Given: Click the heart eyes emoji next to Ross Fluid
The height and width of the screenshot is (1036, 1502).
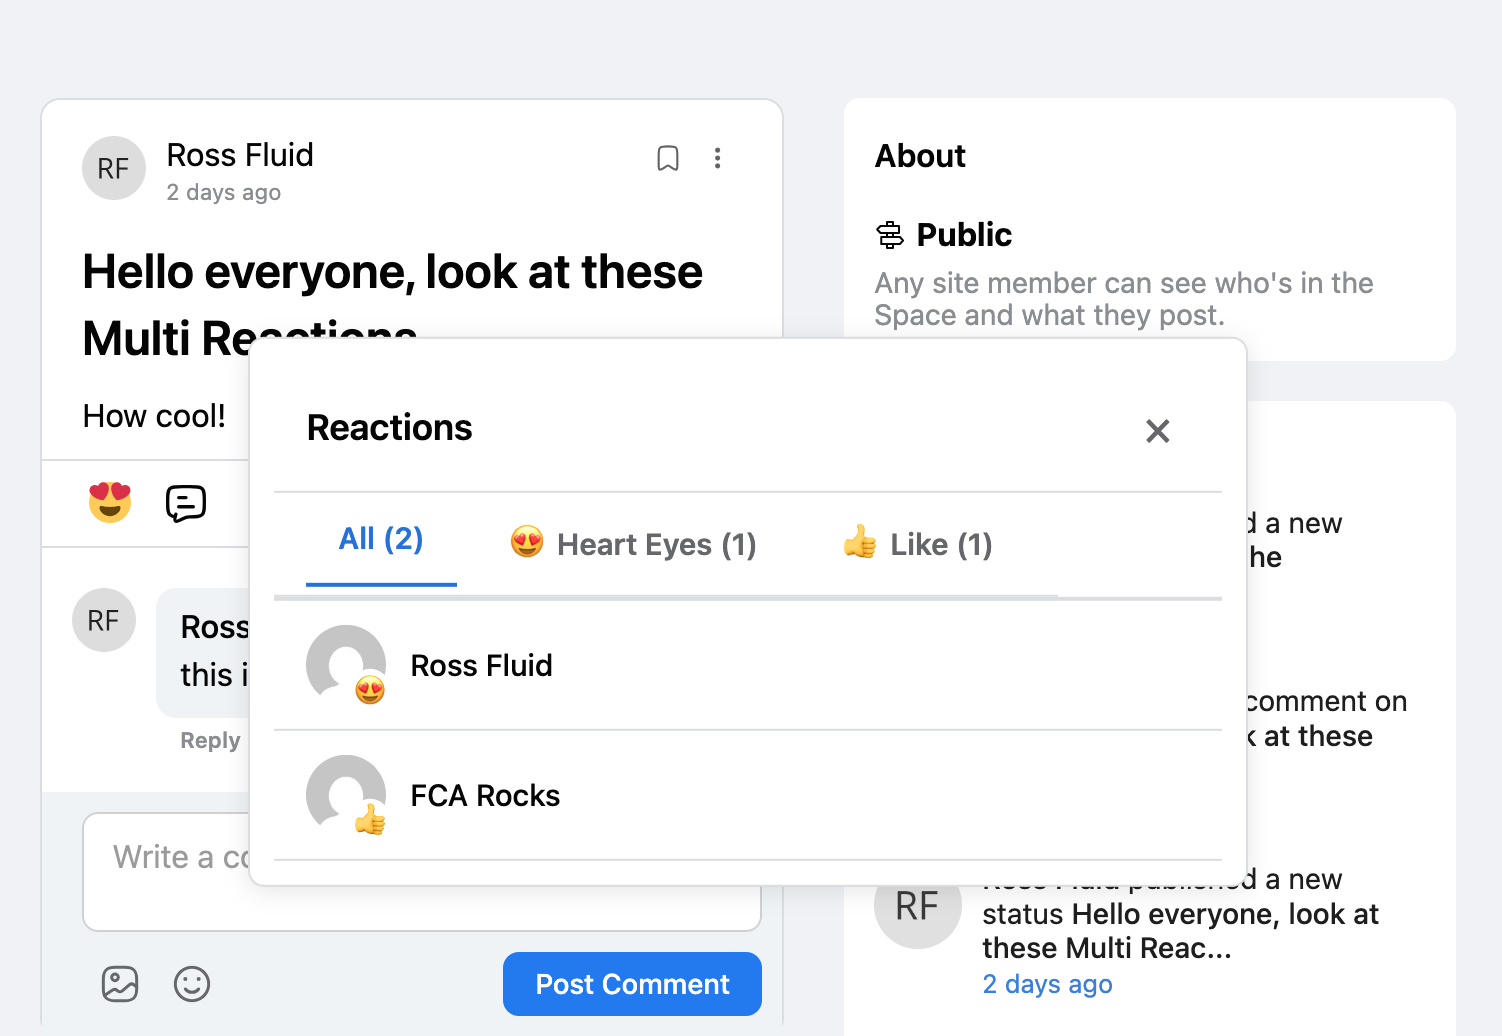Looking at the screenshot, I should pyautogui.click(x=367, y=690).
